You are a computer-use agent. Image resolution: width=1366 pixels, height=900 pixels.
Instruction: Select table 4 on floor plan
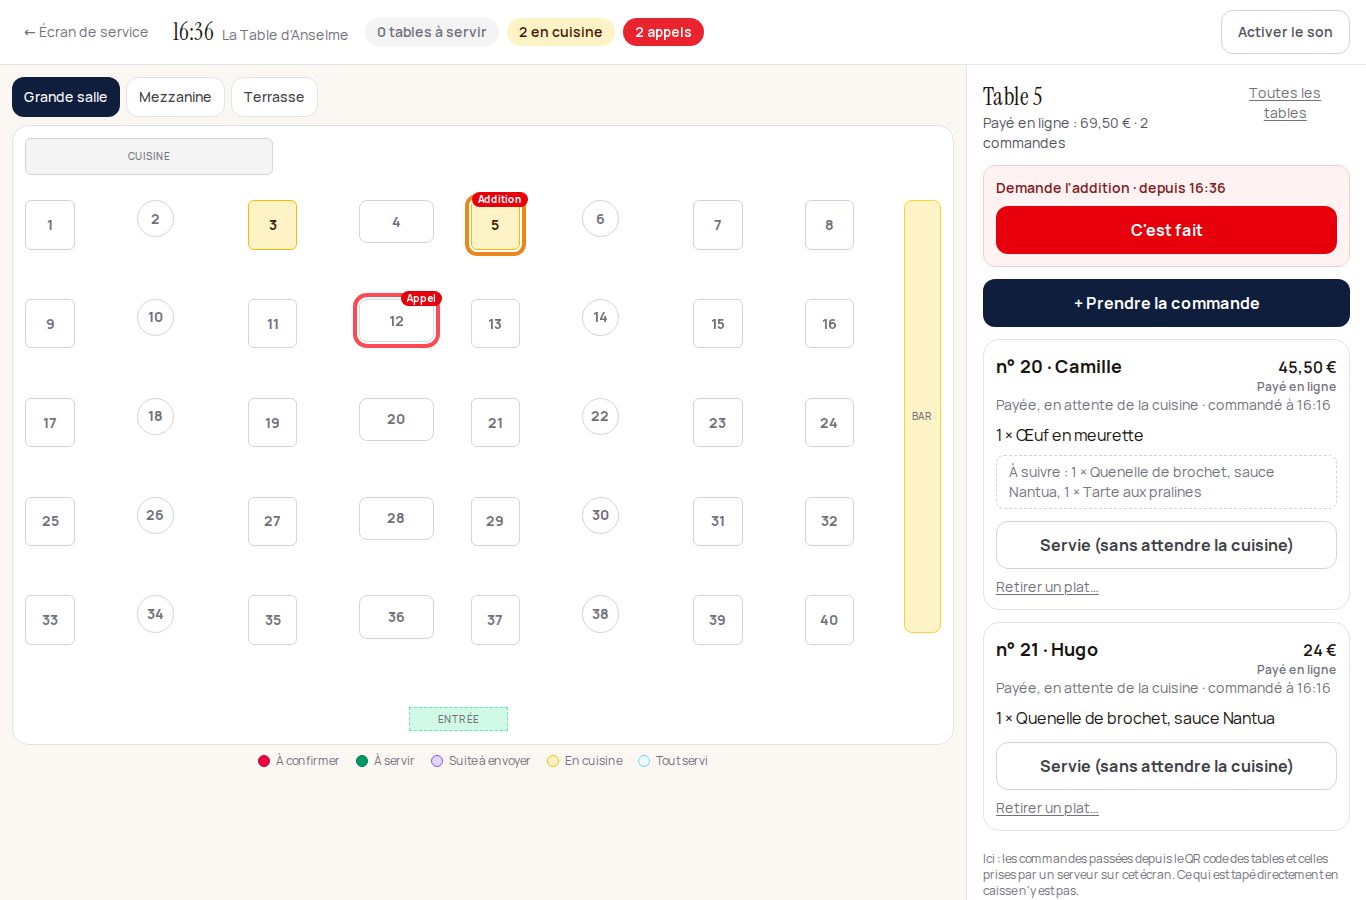click(x=396, y=221)
